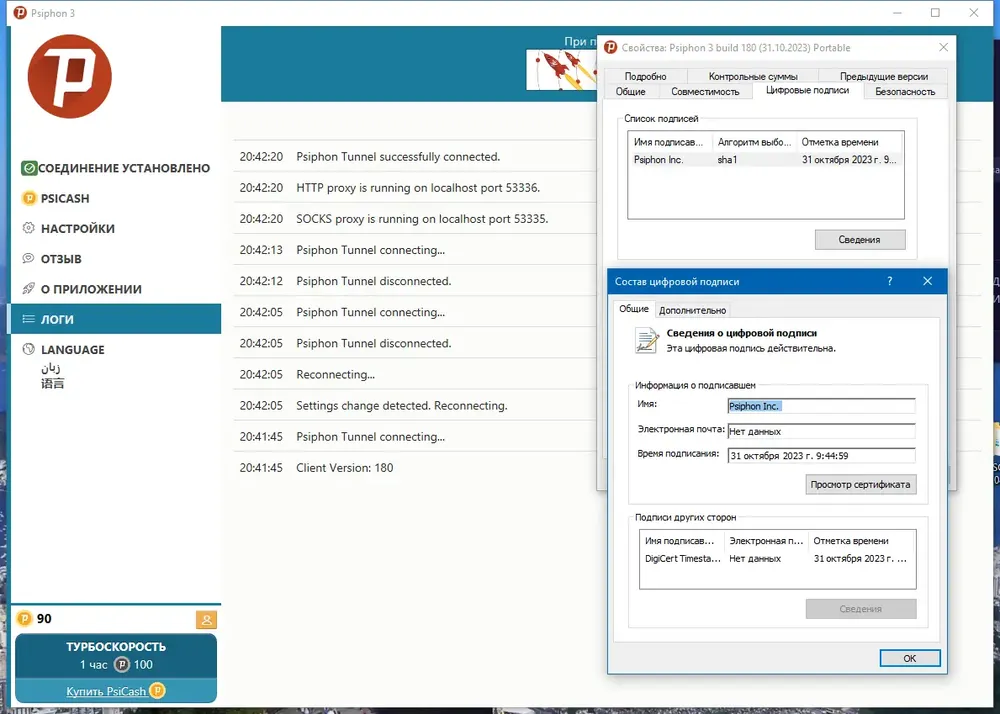Open Настройки via the gear icon
The image size is (1000, 714).
pos(29,228)
